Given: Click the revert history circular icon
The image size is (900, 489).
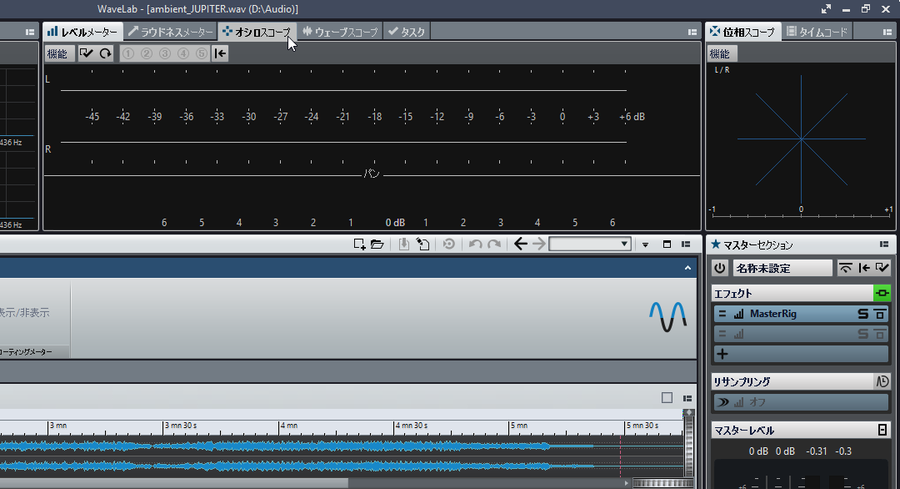Looking at the screenshot, I should [449, 244].
